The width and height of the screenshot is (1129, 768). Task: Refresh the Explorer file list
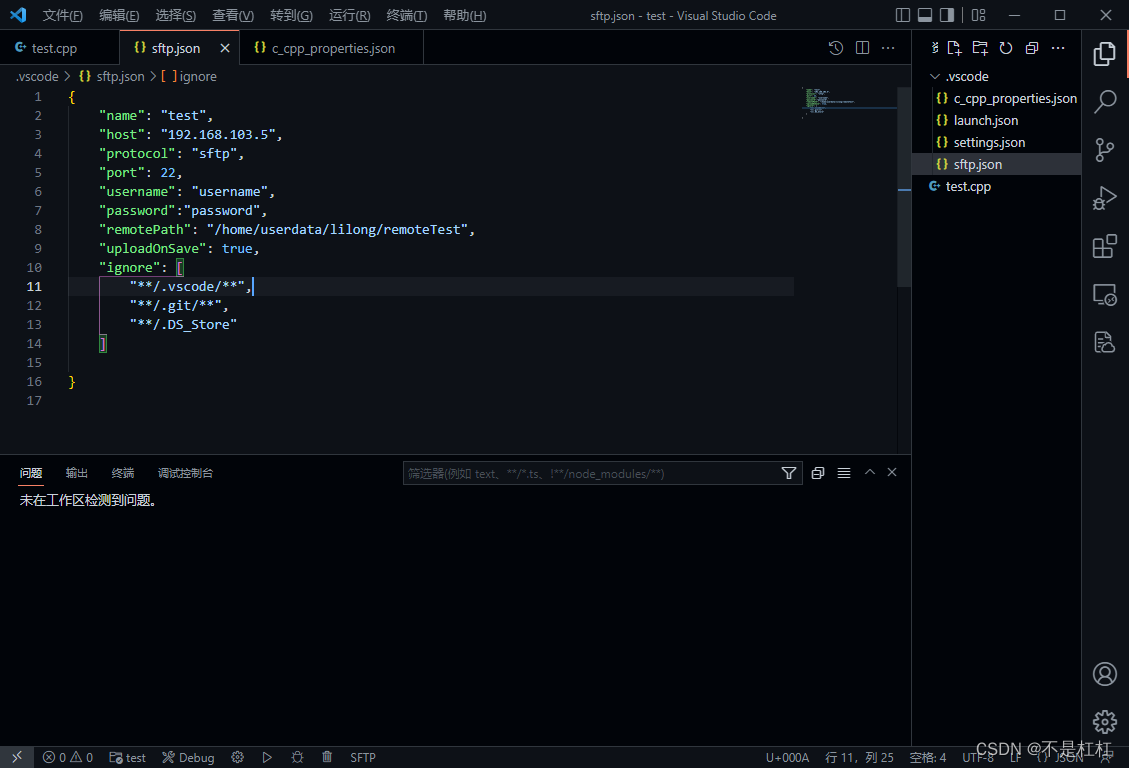[1005, 47]
